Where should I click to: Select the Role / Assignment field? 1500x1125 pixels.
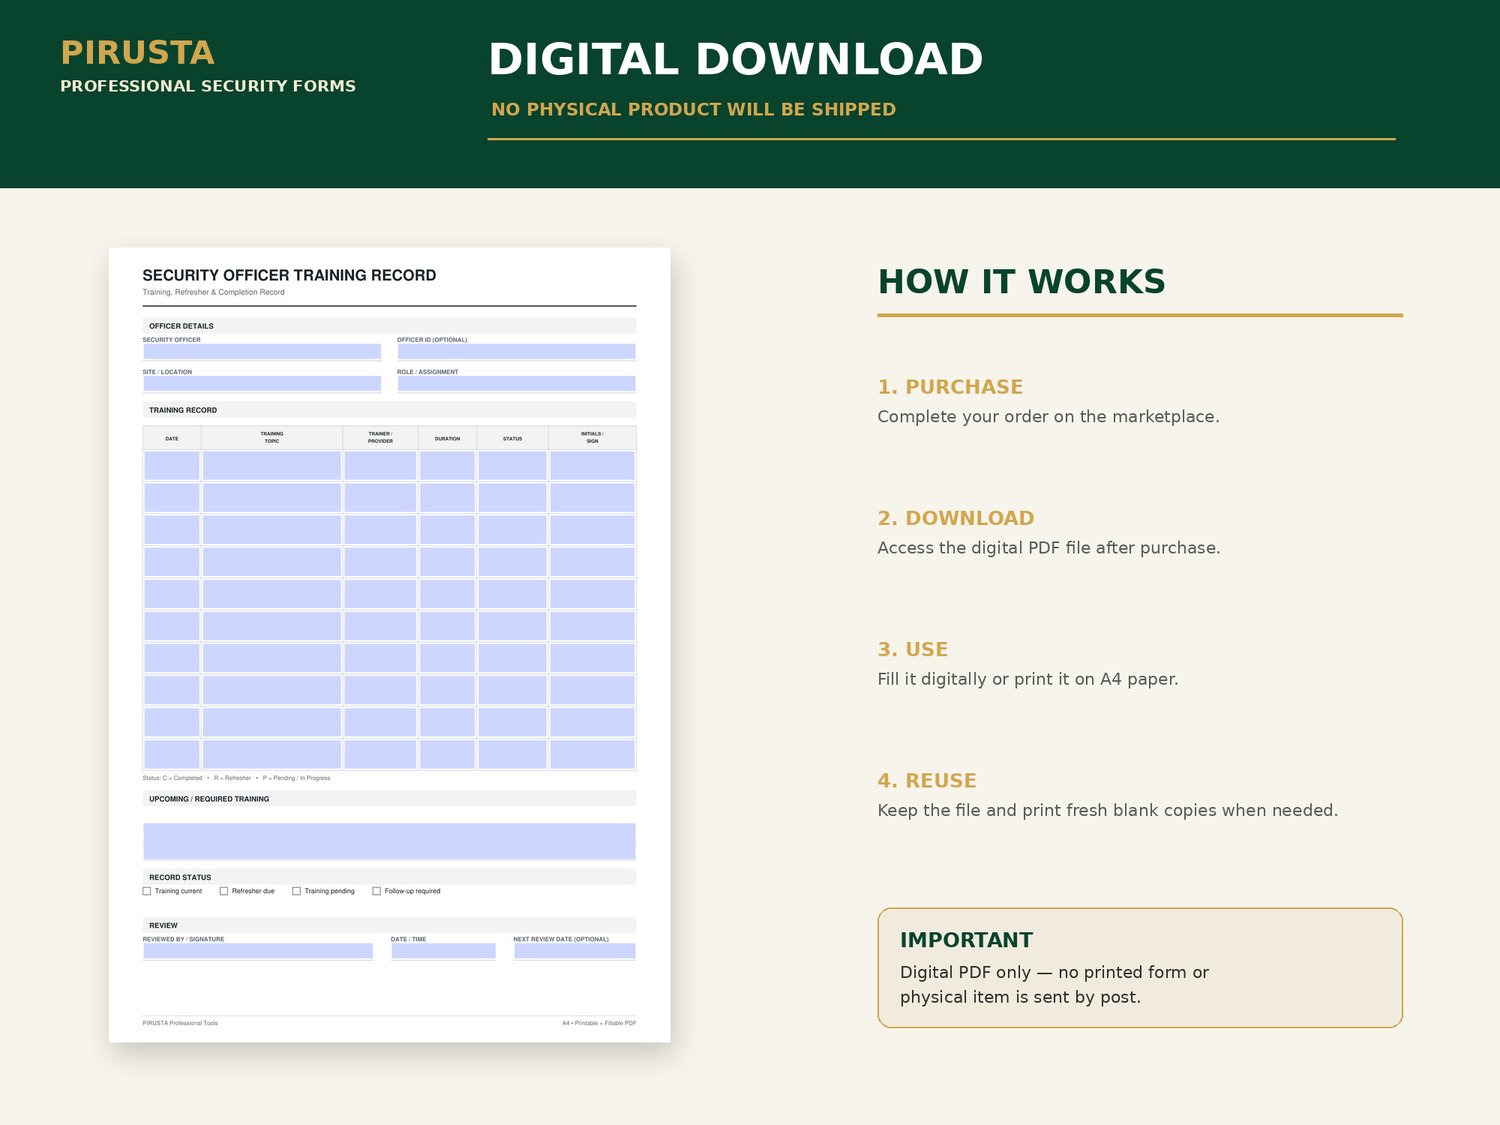pos(516,384)
